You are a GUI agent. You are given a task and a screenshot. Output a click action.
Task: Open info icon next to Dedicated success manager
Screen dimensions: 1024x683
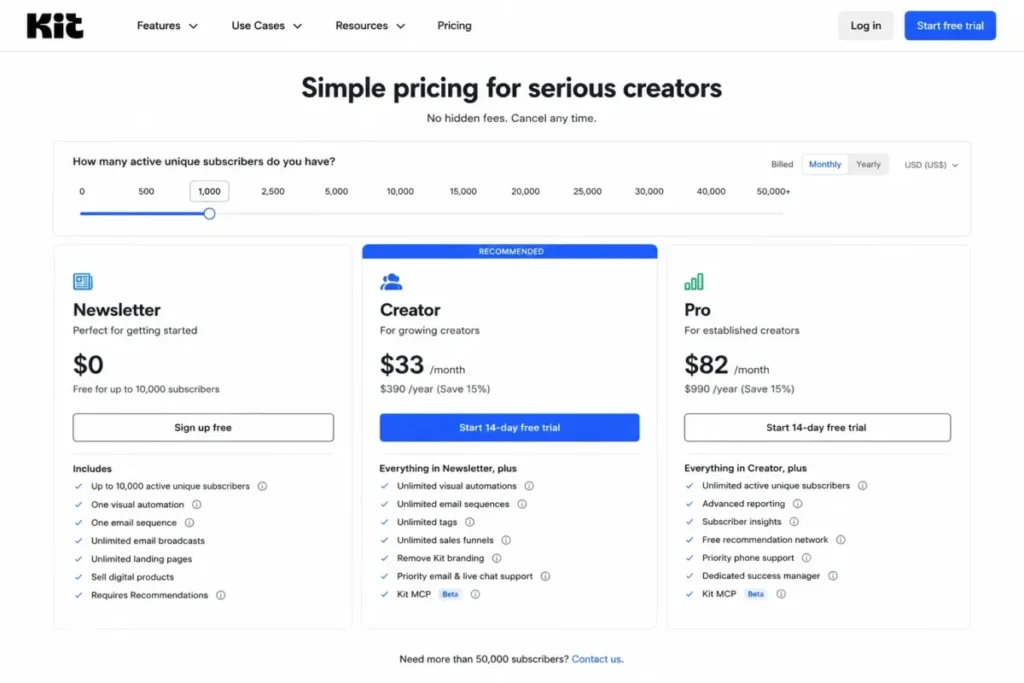[x=833, y=576]
